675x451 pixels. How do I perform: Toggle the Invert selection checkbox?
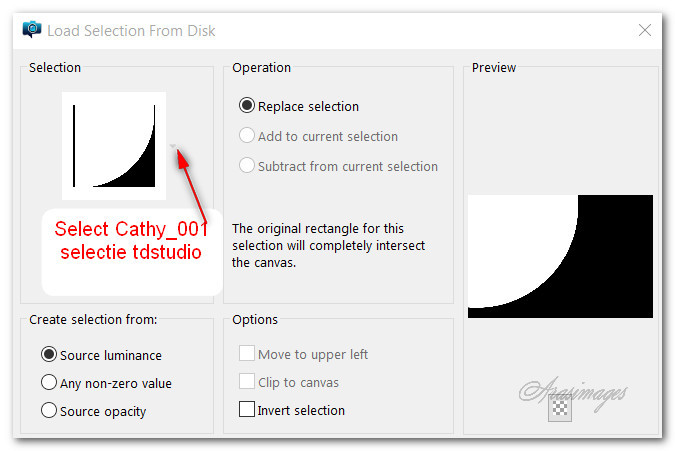coord(247,409)
